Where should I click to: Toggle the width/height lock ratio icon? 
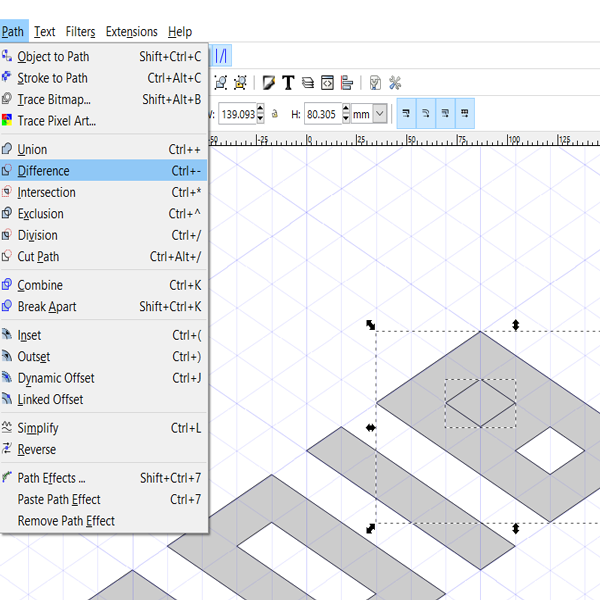coord(275,114)
